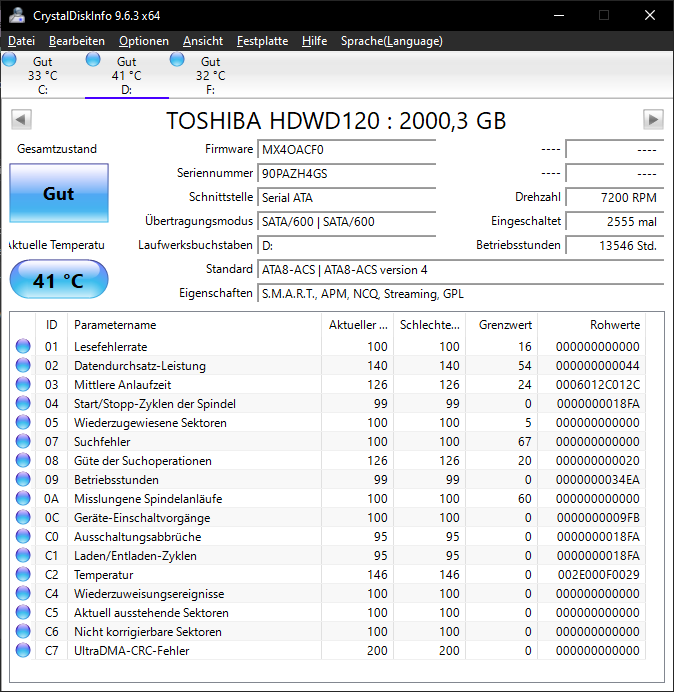This screenshot has width=674, height=692.
Task: Click status icon for Güte der Suchoperationen
Action: 23,460
